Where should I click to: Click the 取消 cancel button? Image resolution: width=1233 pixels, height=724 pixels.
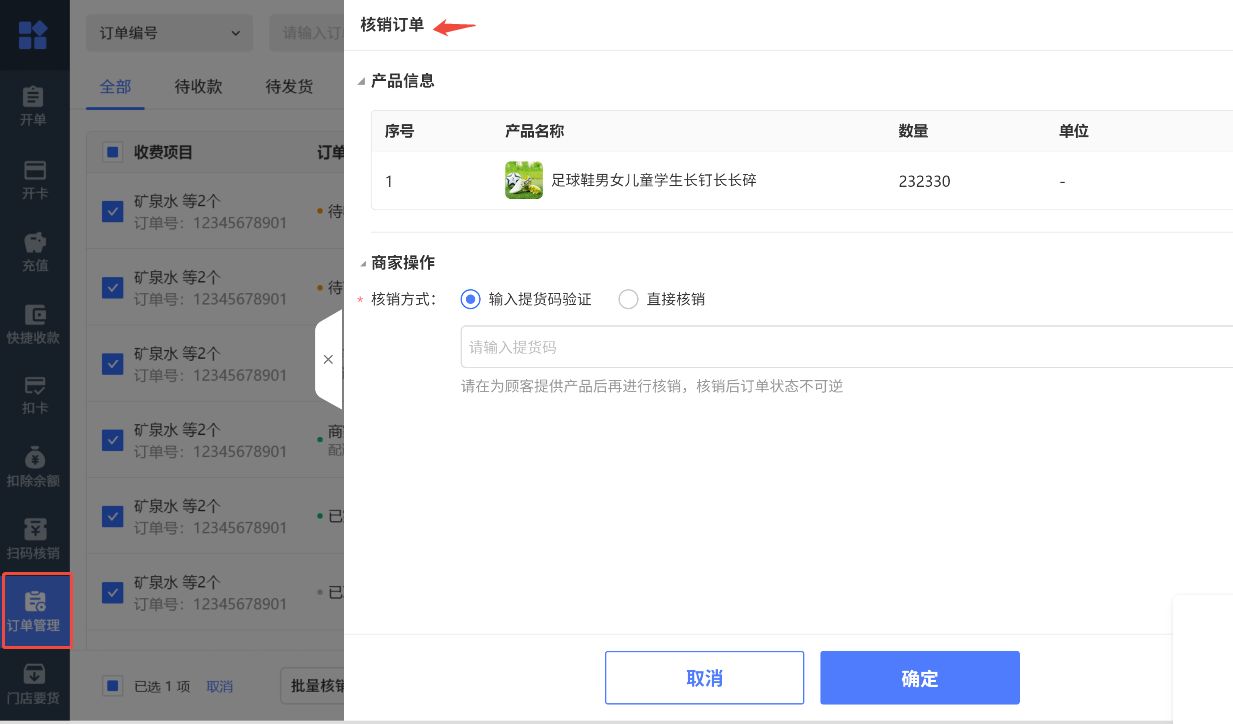tap(704, 678)
